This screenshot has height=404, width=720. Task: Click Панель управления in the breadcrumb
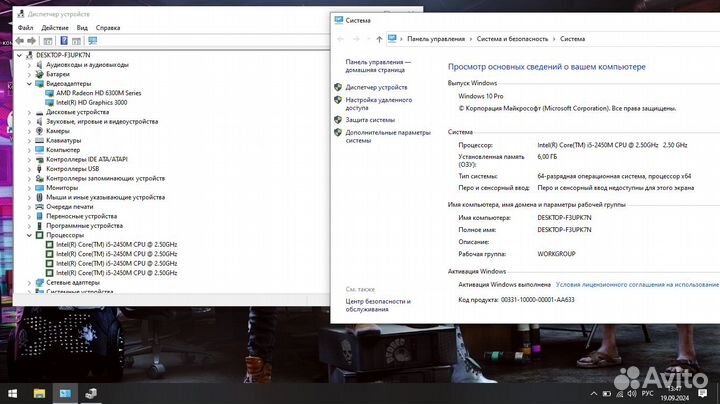(x=436, y=39)
